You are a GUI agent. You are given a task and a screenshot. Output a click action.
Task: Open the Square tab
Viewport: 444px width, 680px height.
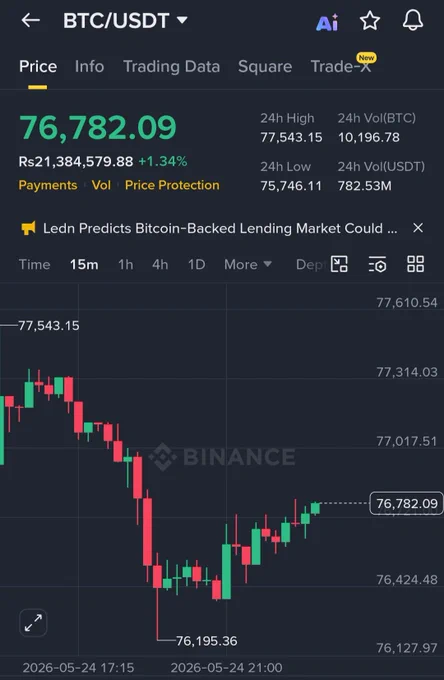coord(265,66)
